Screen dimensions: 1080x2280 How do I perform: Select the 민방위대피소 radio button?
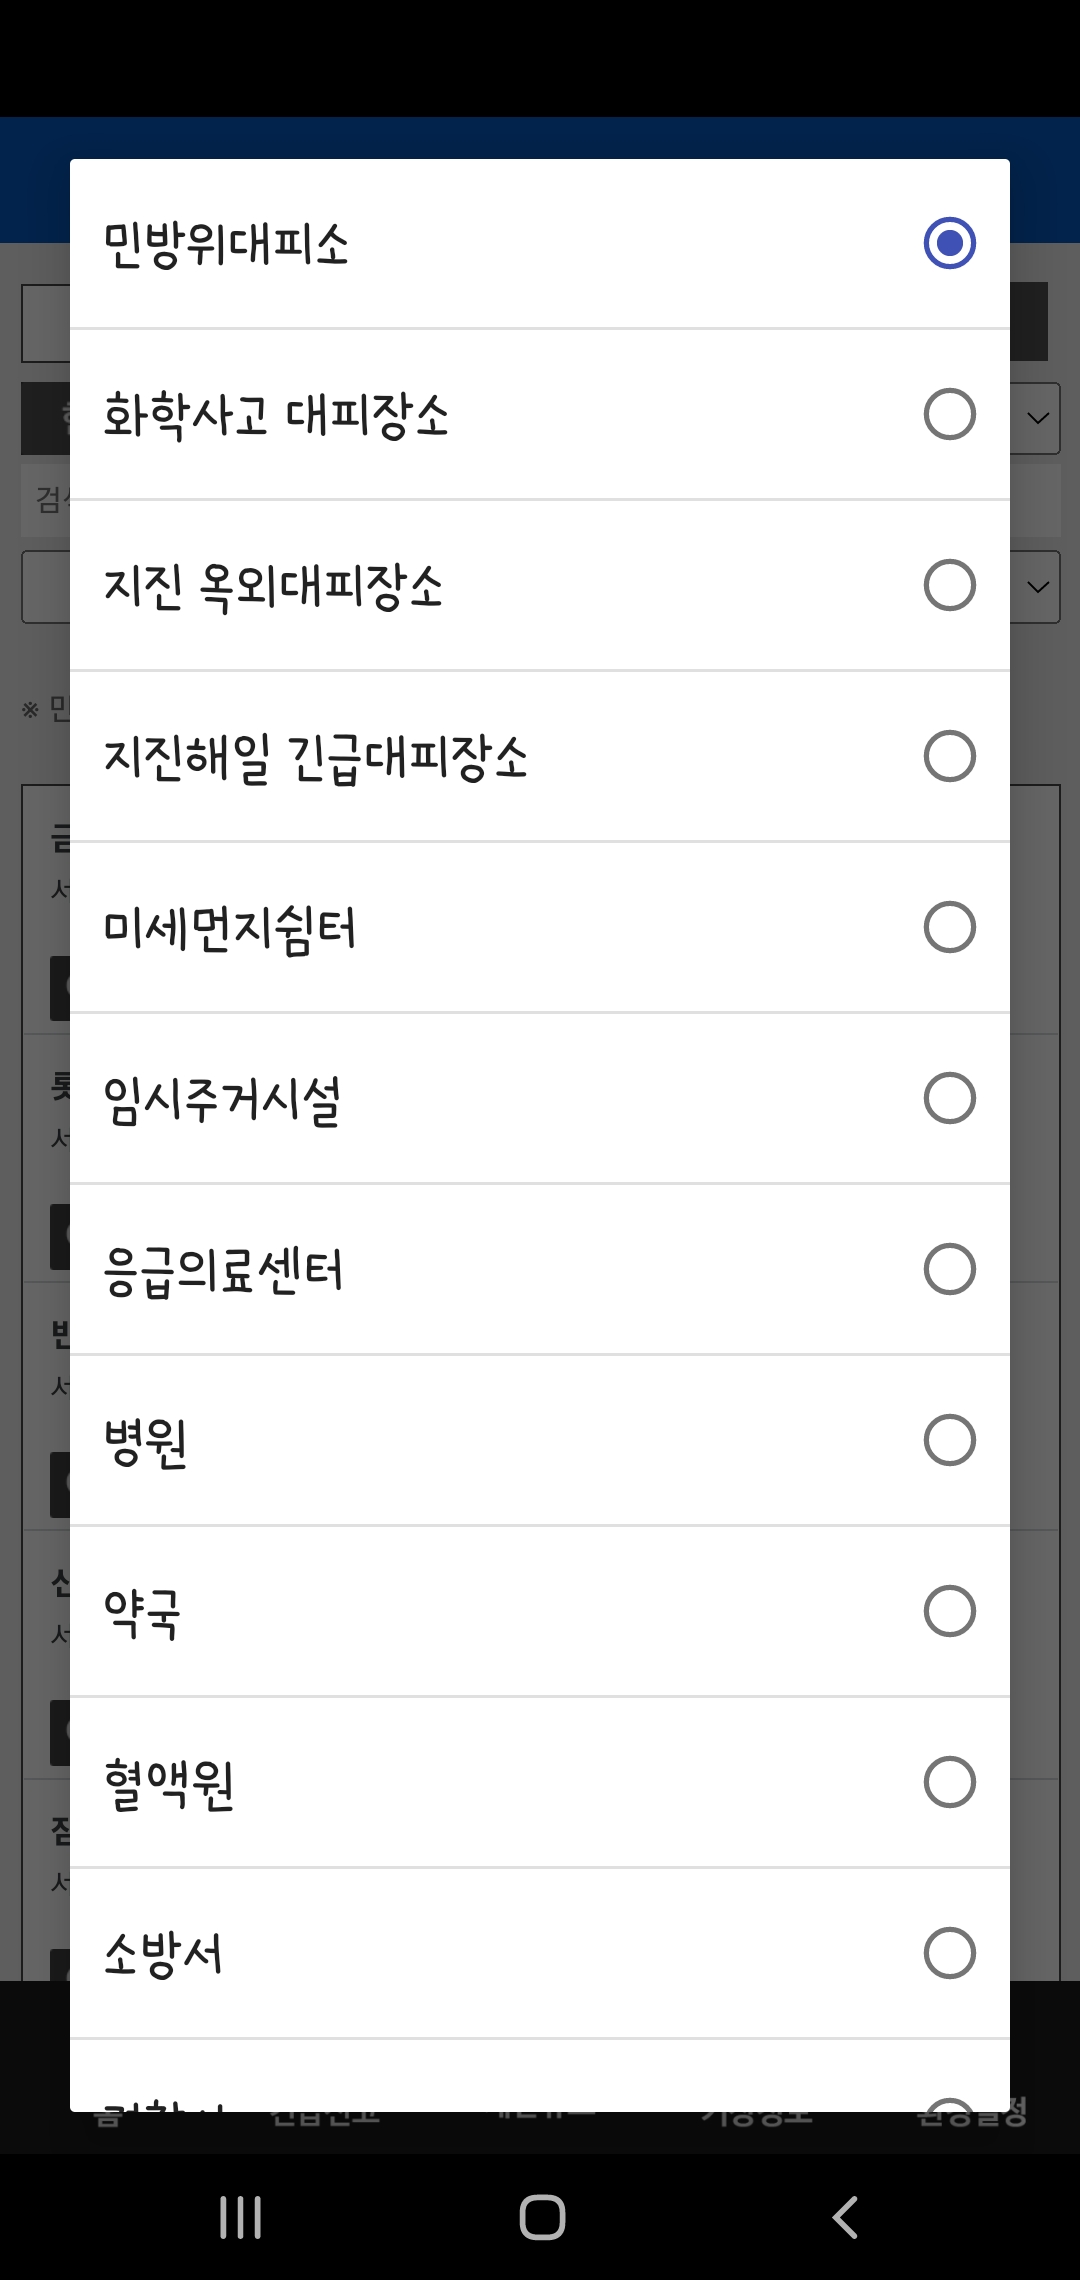[x=949, y=243]
